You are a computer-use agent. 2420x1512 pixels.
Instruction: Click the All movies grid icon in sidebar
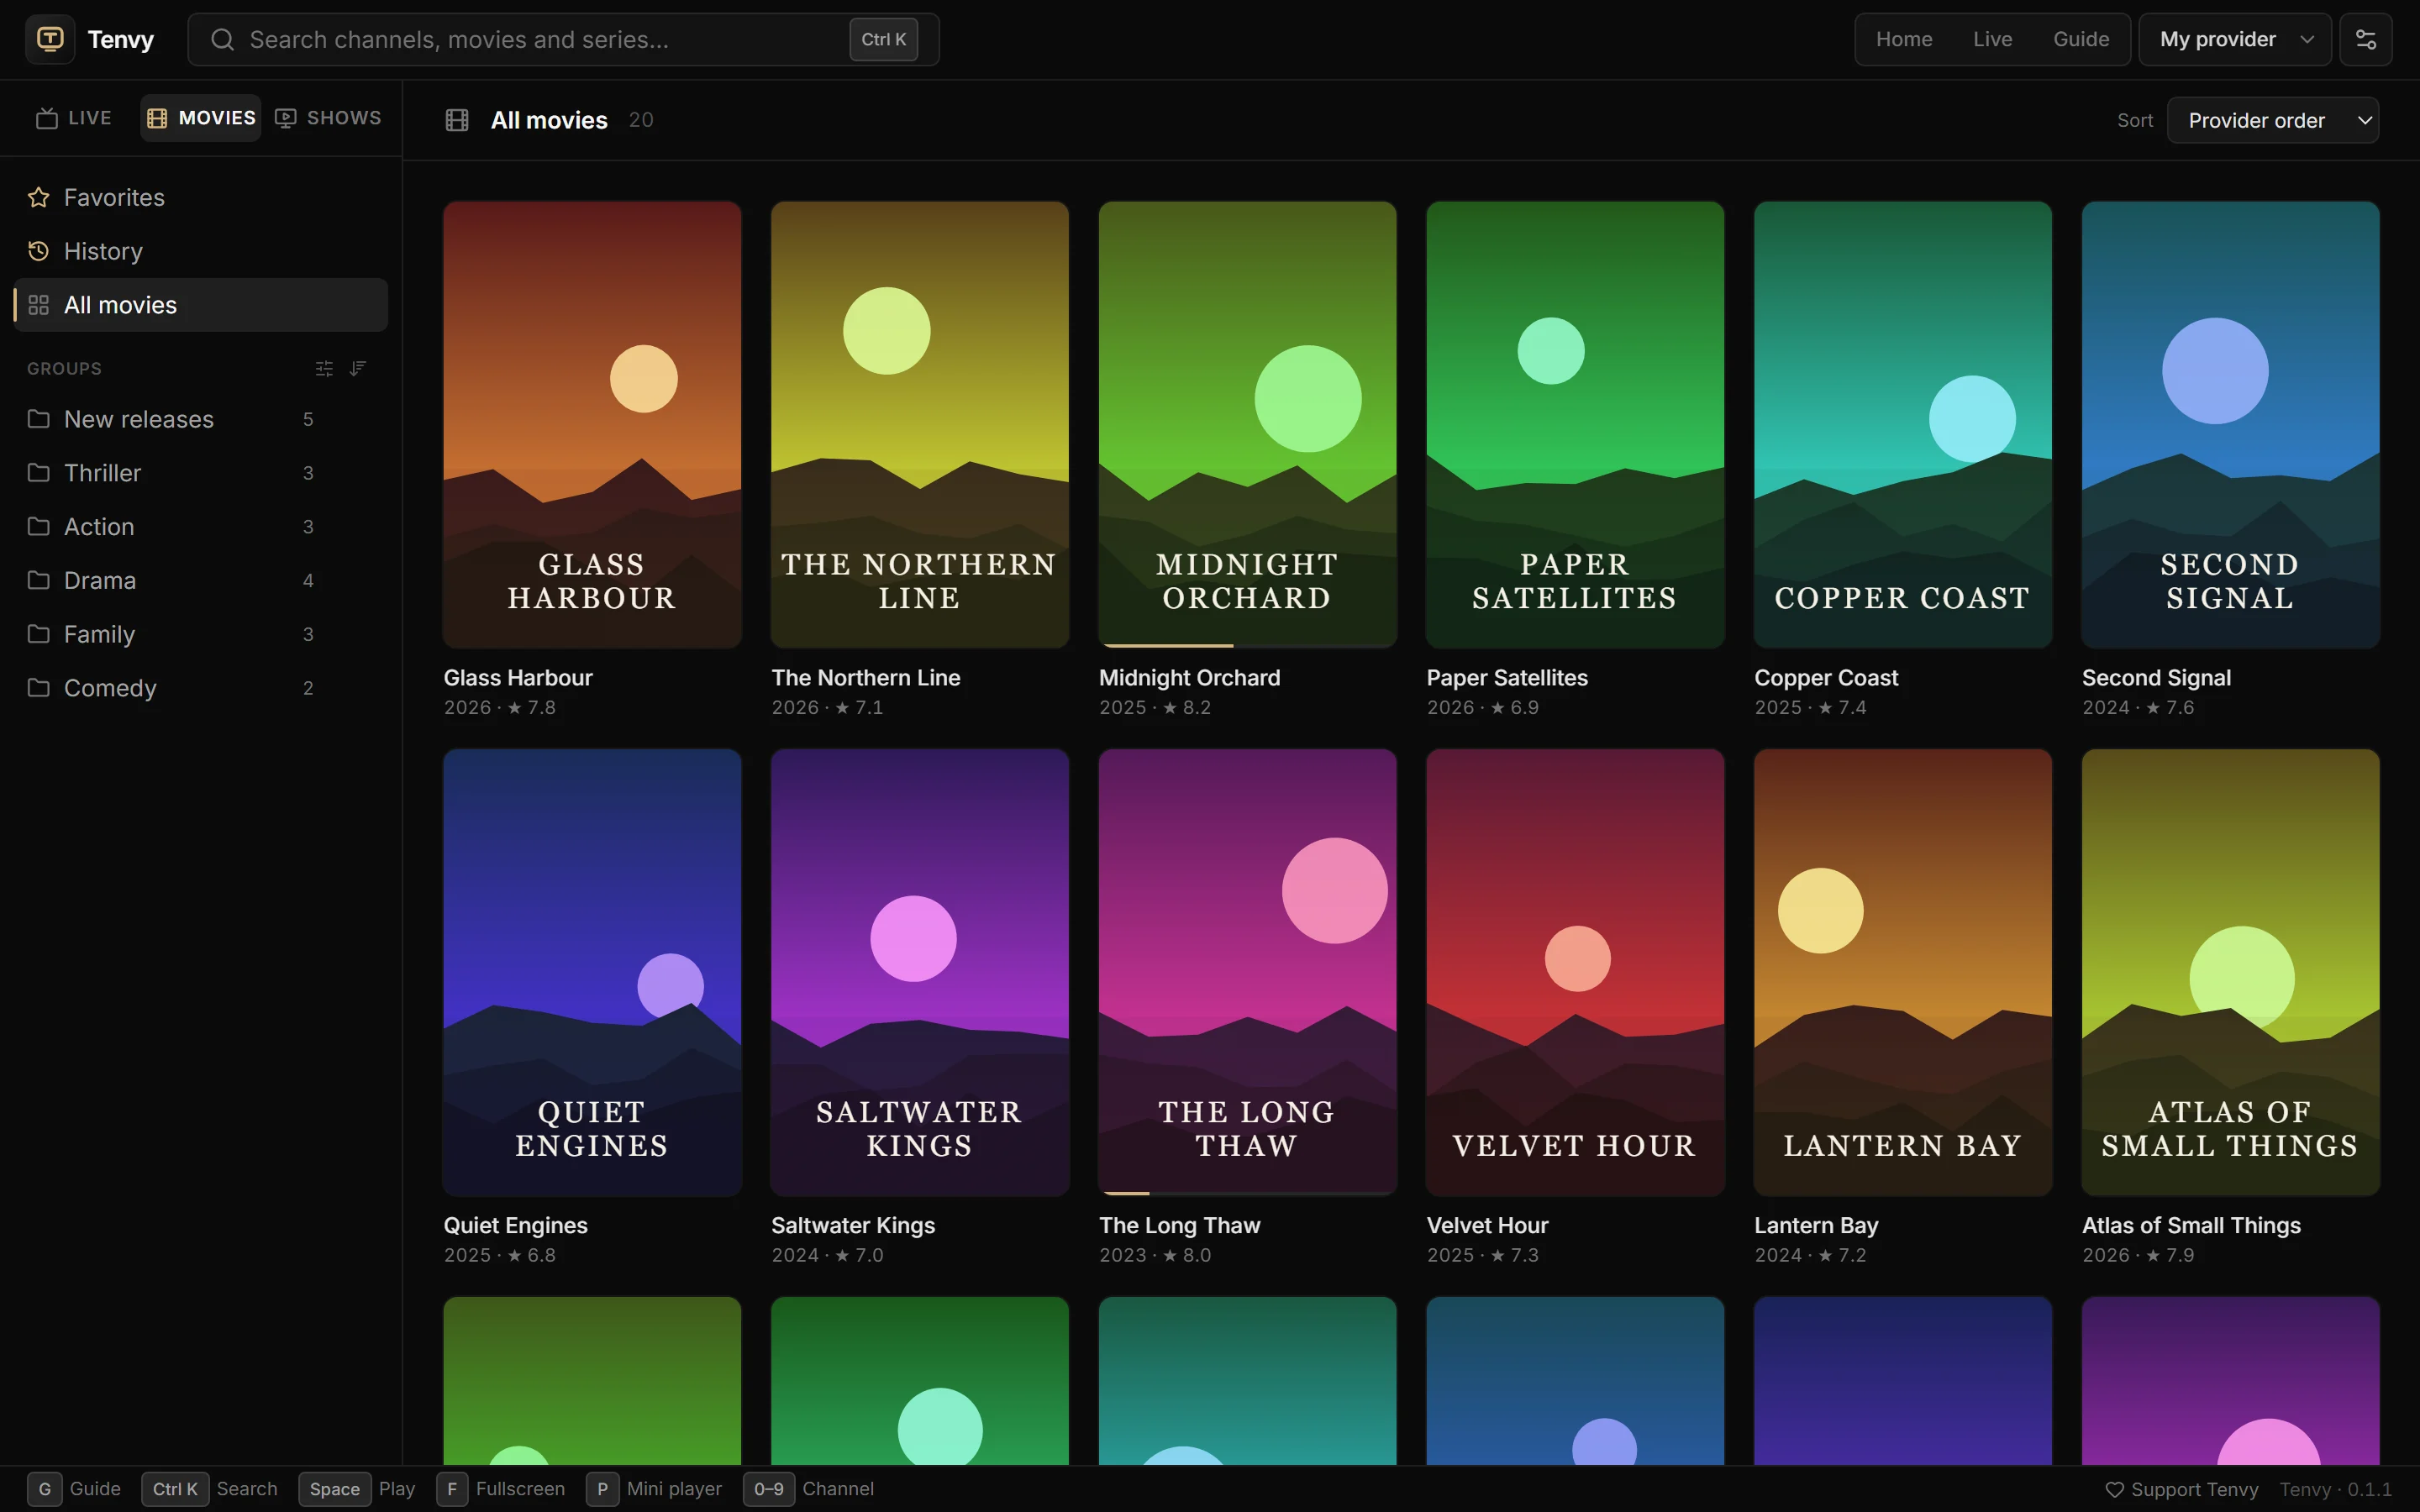tap(38, 305)
